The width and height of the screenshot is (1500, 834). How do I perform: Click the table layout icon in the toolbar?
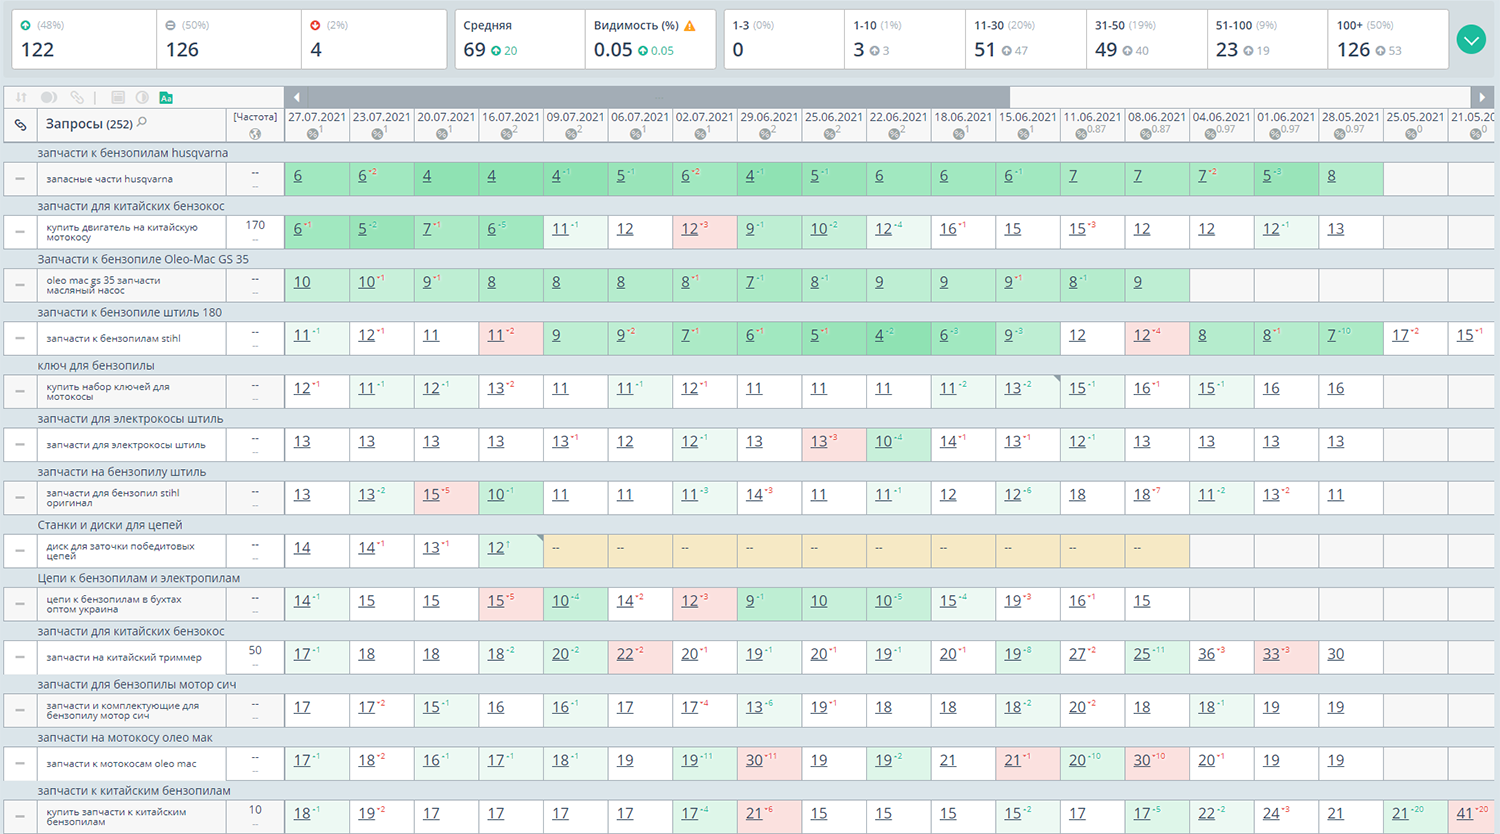pyautogui.click(x=118, y=98)
